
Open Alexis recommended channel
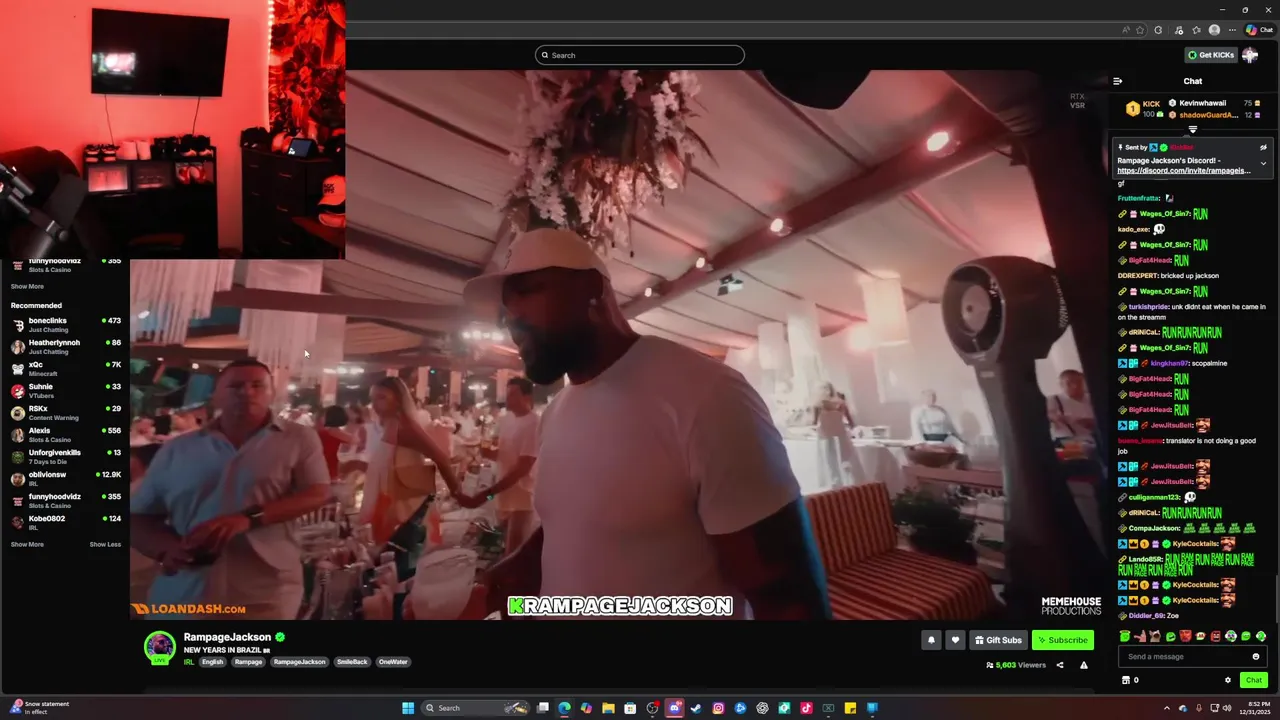coord(65,434)
